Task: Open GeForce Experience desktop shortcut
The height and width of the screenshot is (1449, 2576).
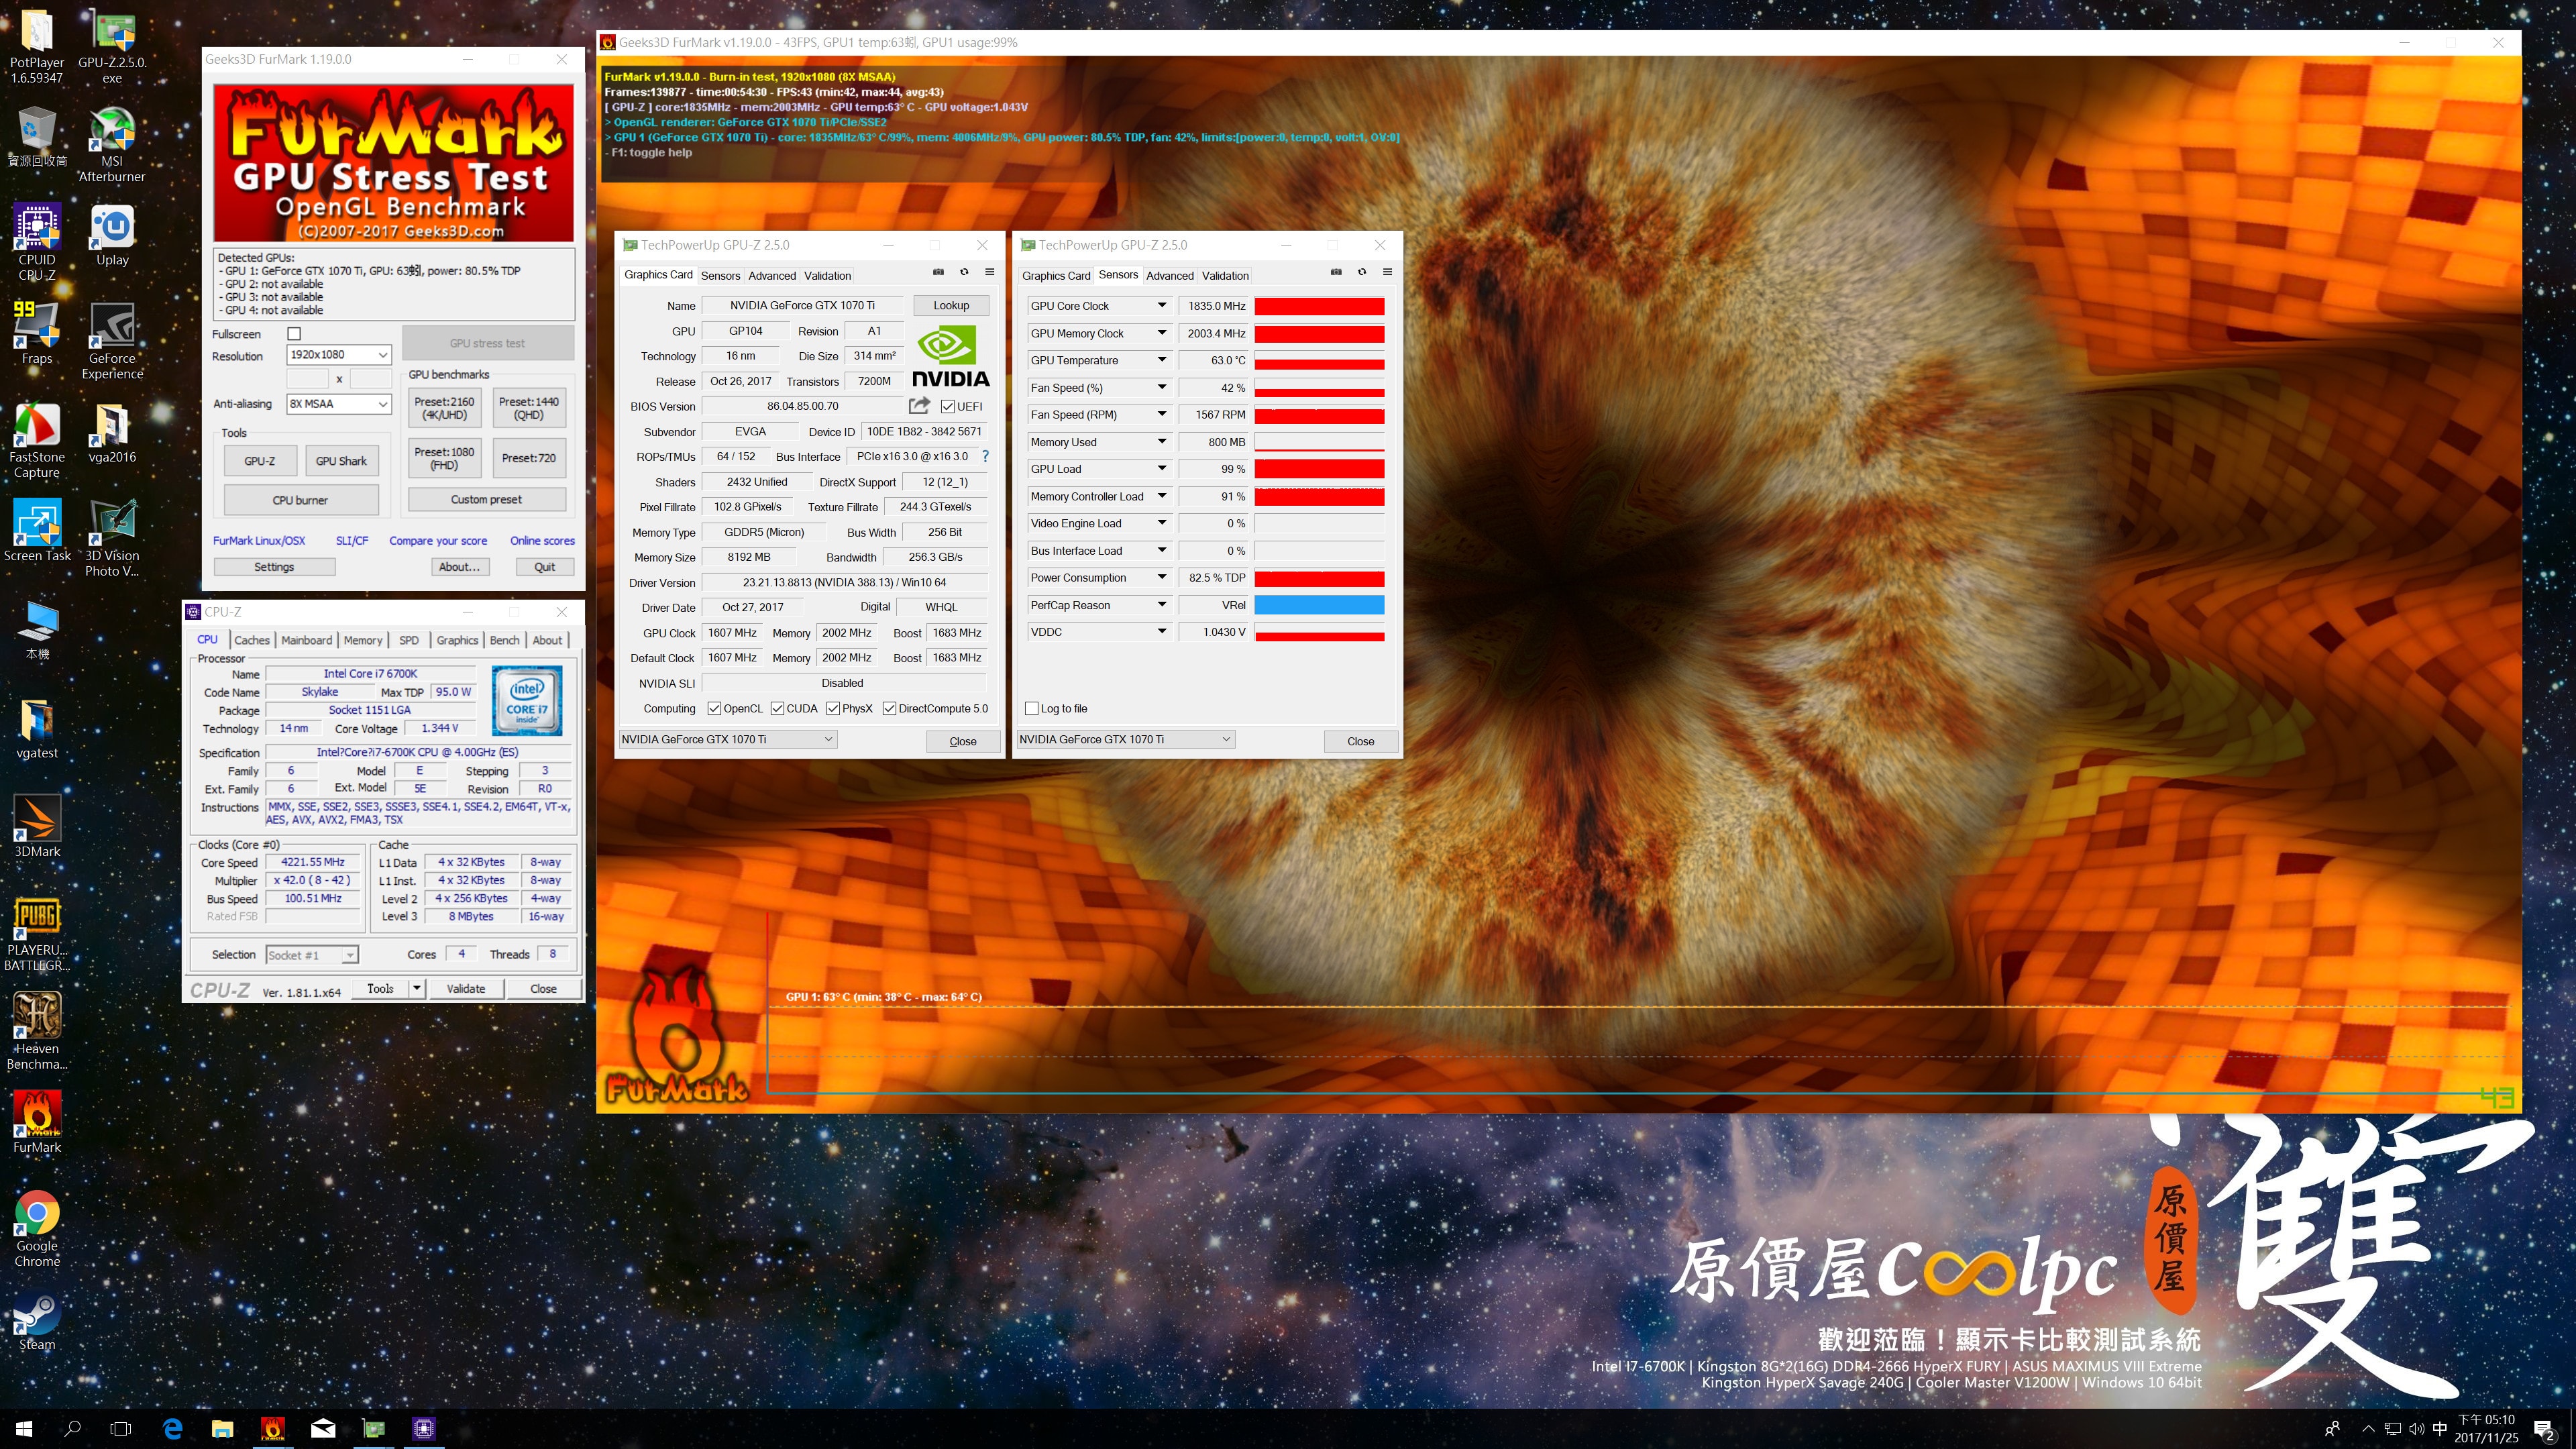Action: (x=112, y=341)
